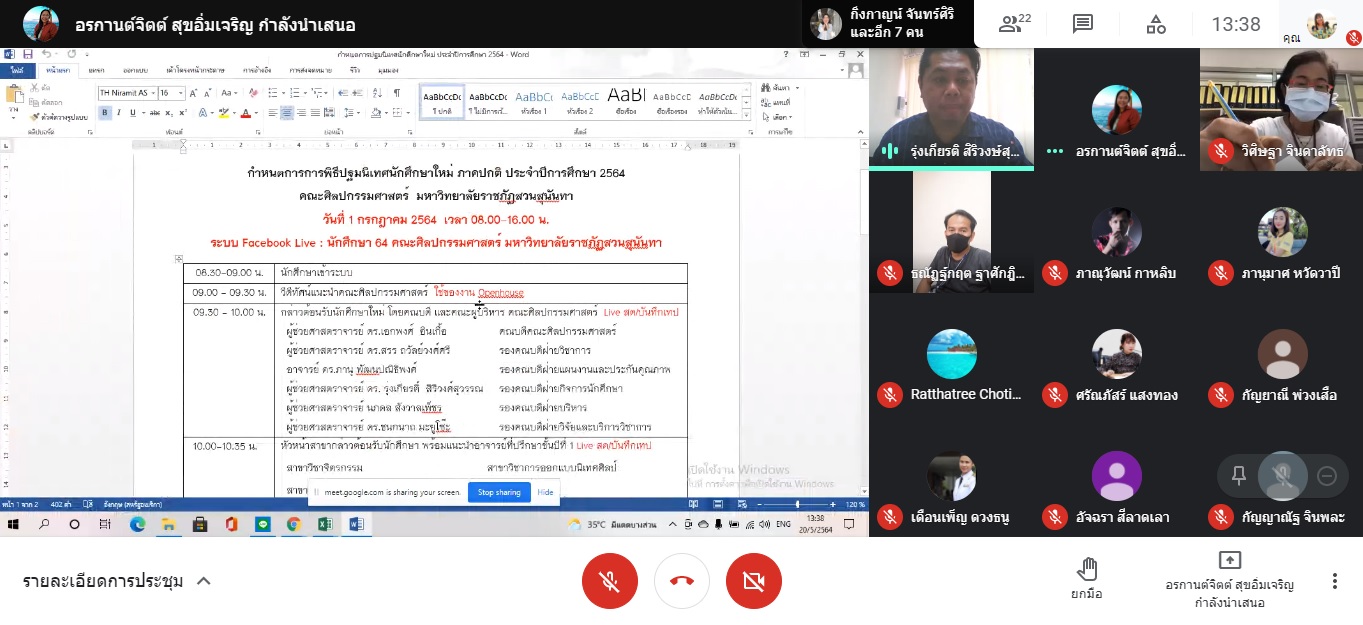The image size is (1363, 625).
Task: Click the Chrome icon in the shared taskbar
Action: click(x=293, y=524)
